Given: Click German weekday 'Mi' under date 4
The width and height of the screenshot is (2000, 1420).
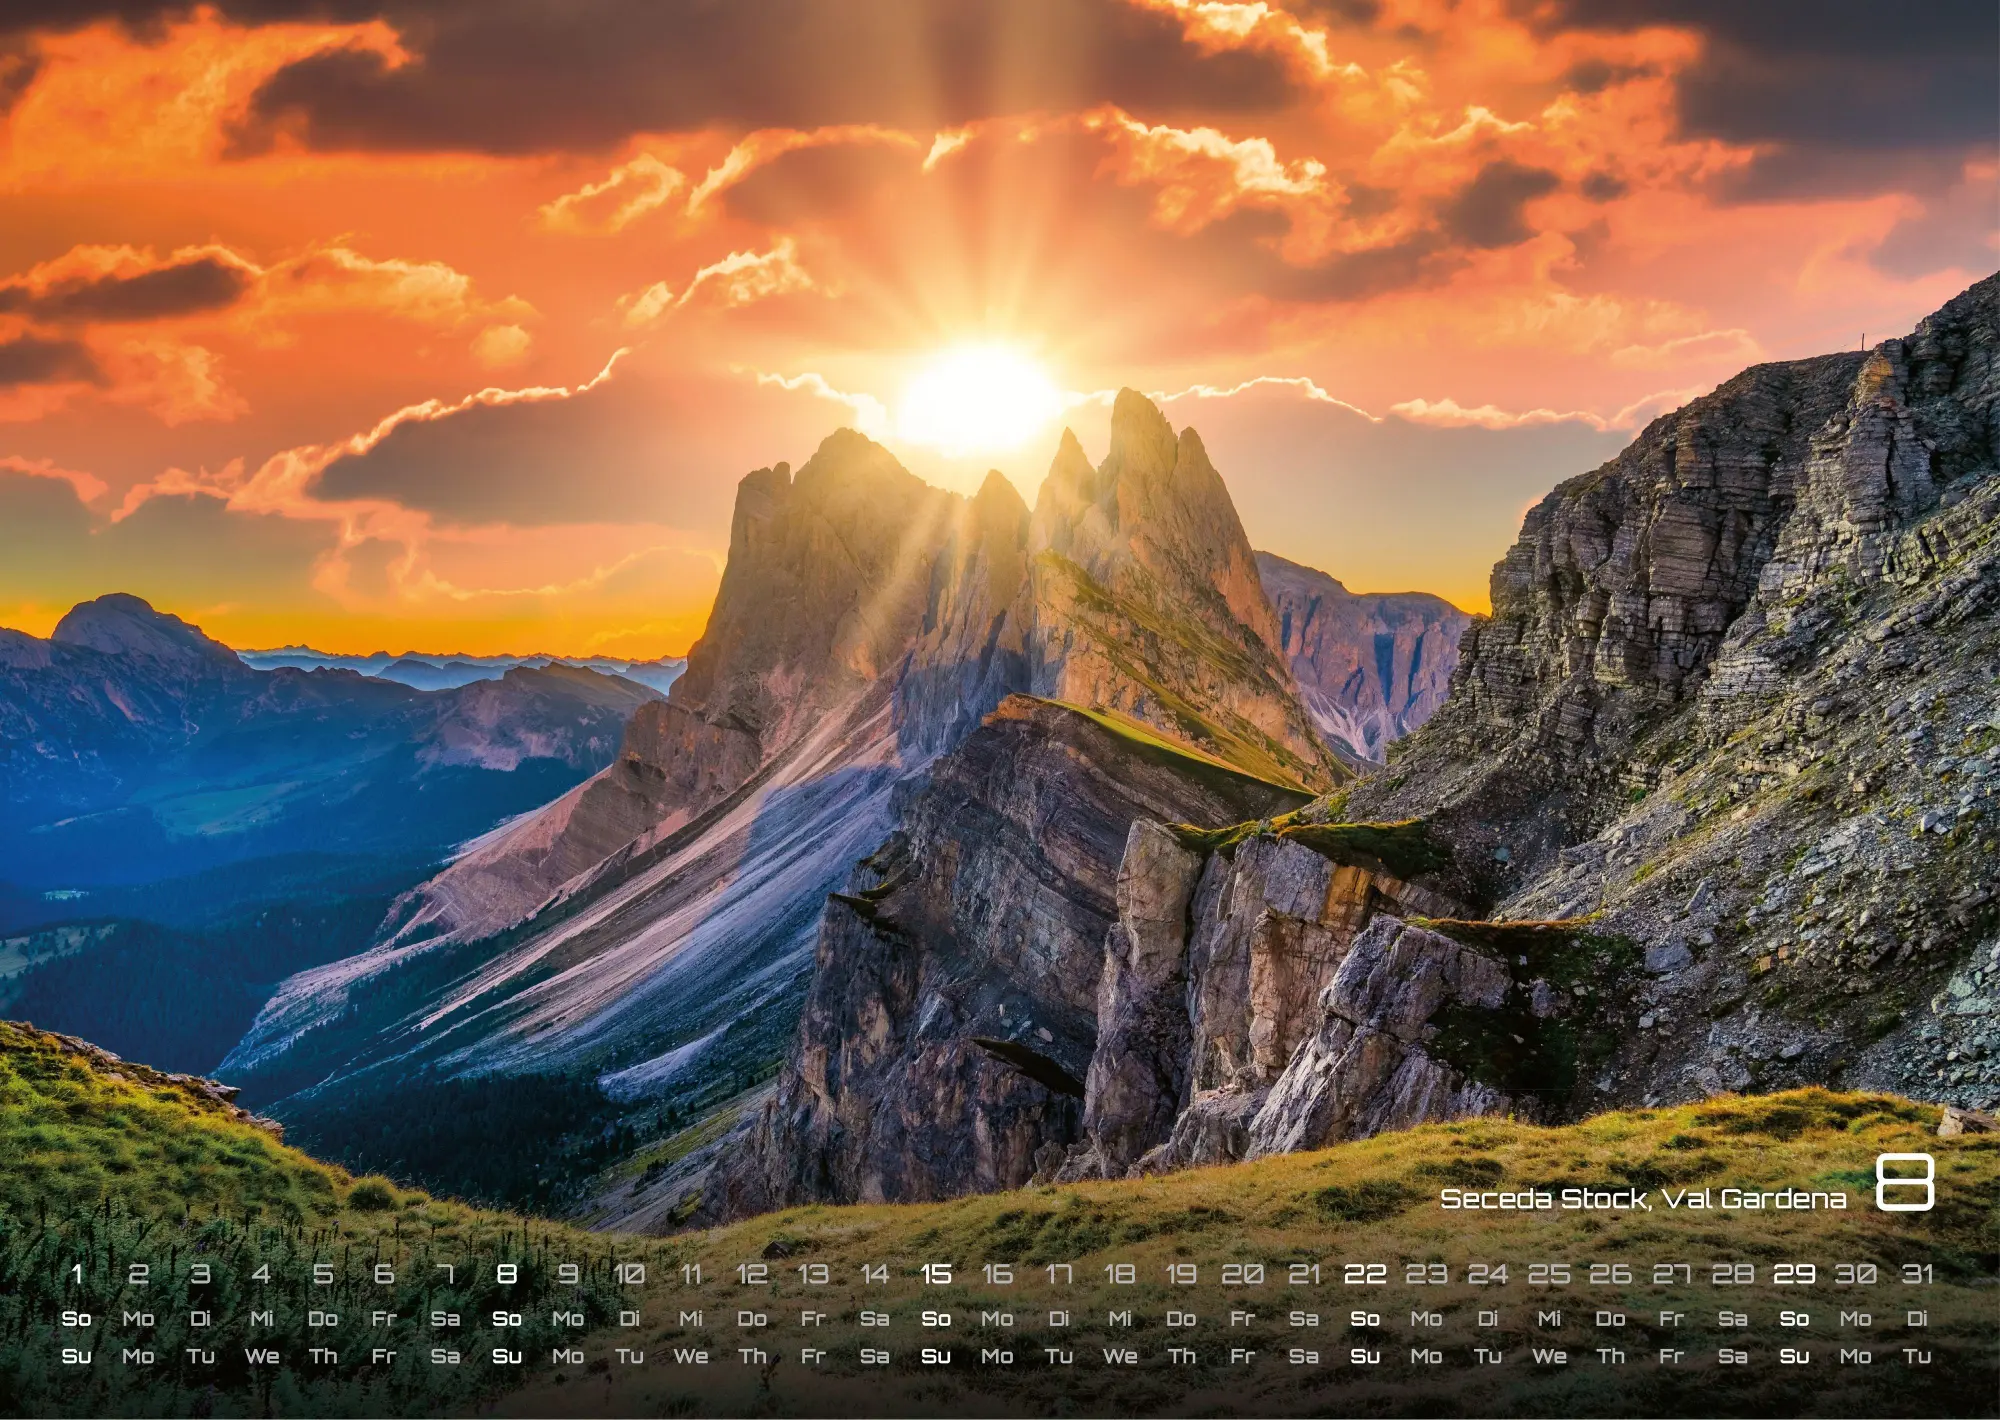Looking at the screenshot, I should coord(262,1319).
